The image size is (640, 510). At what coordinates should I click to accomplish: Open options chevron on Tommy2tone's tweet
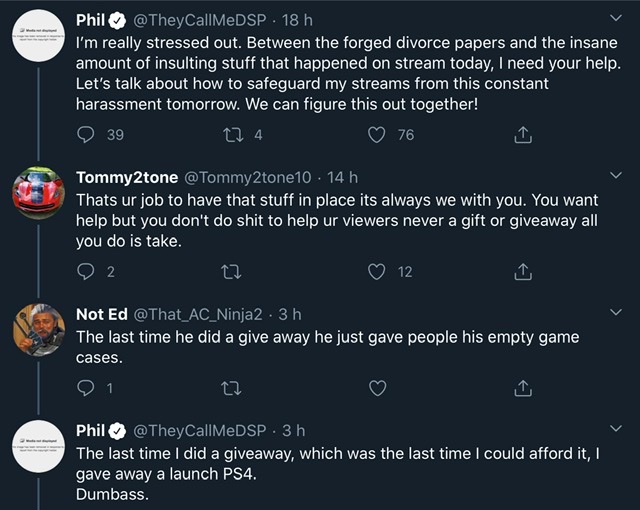616,175
